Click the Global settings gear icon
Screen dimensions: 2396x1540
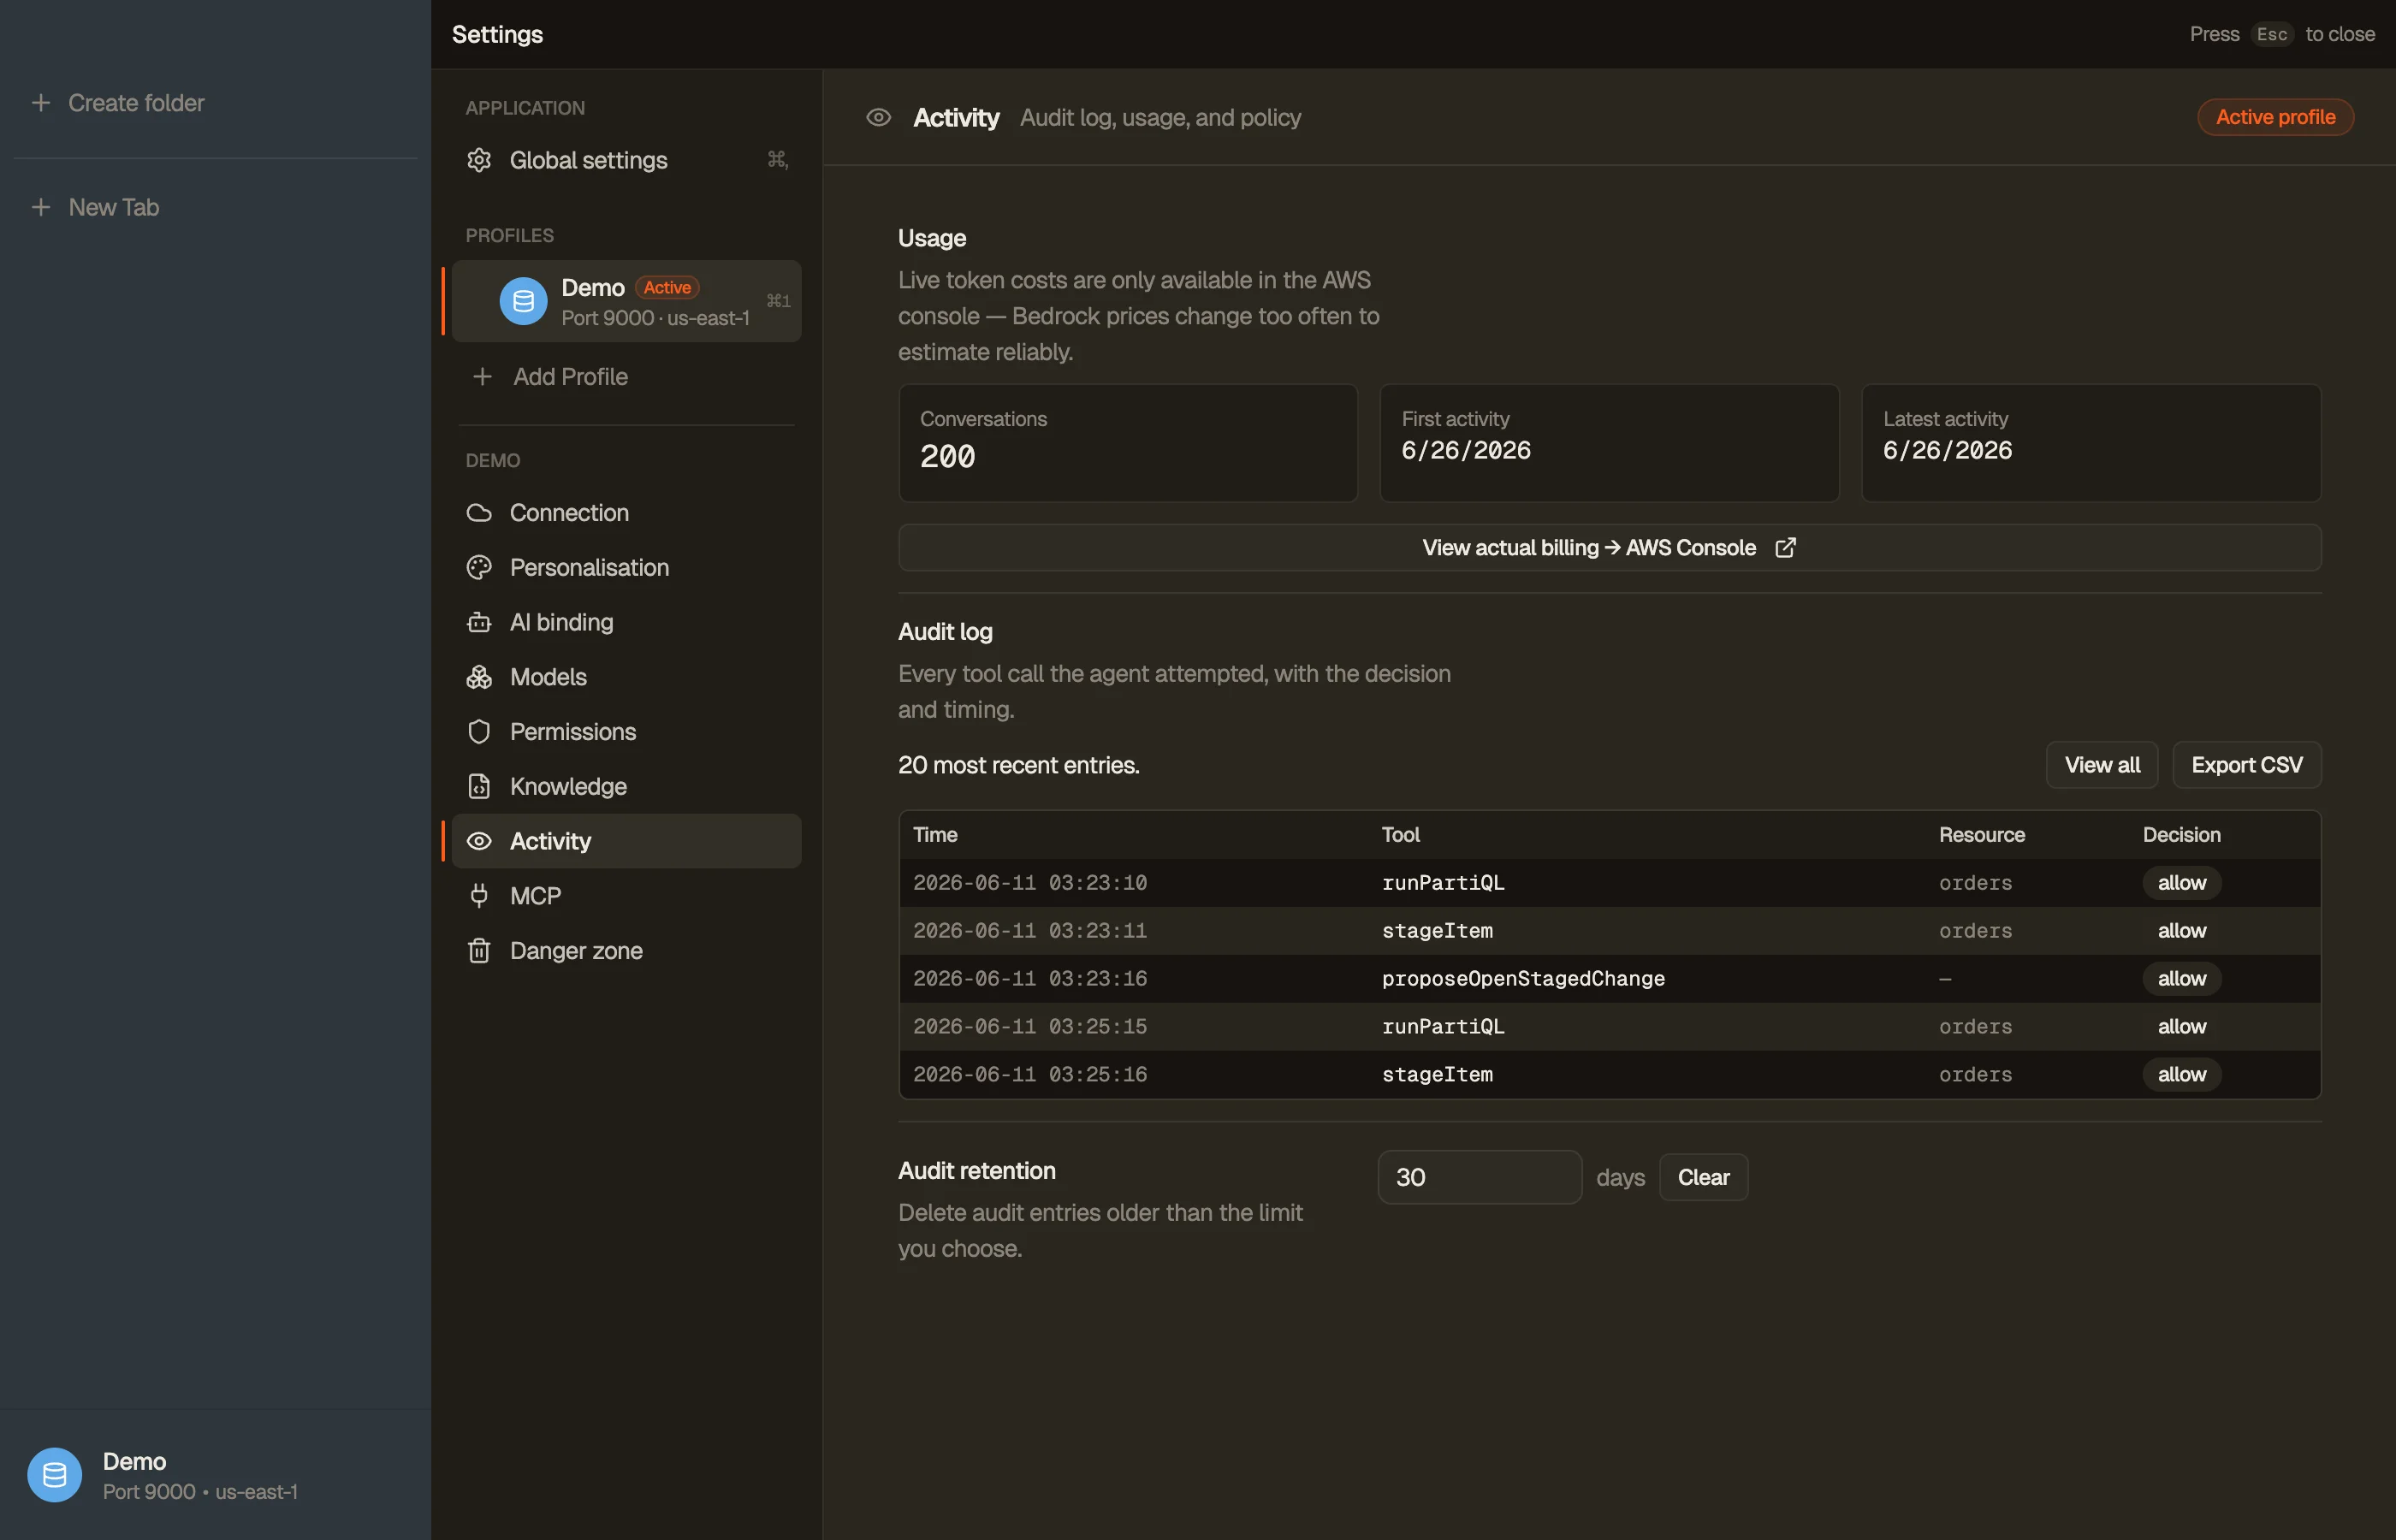click(x=479, y=160)
